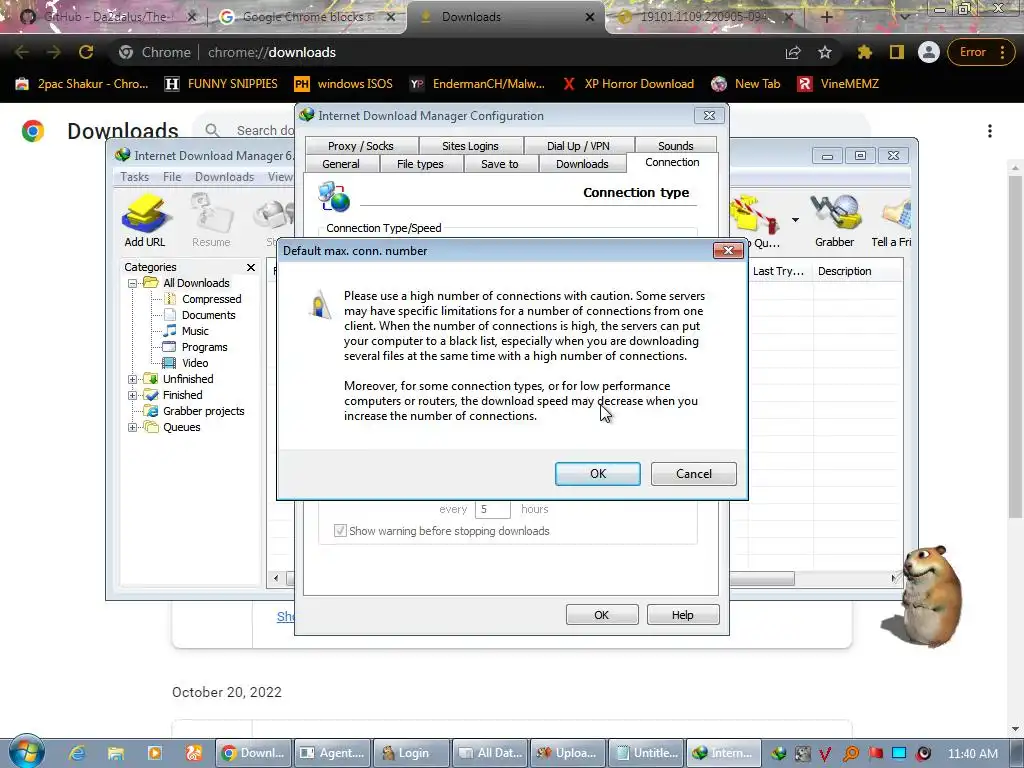1024x768 pixels.
Task: Open Windows Explorer from taskbar
Action: click(x=116, y=753)
